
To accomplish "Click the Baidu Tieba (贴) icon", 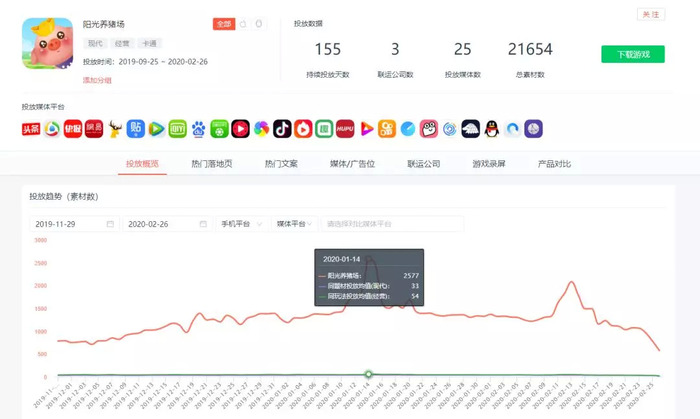I will (x=136, y=129).
